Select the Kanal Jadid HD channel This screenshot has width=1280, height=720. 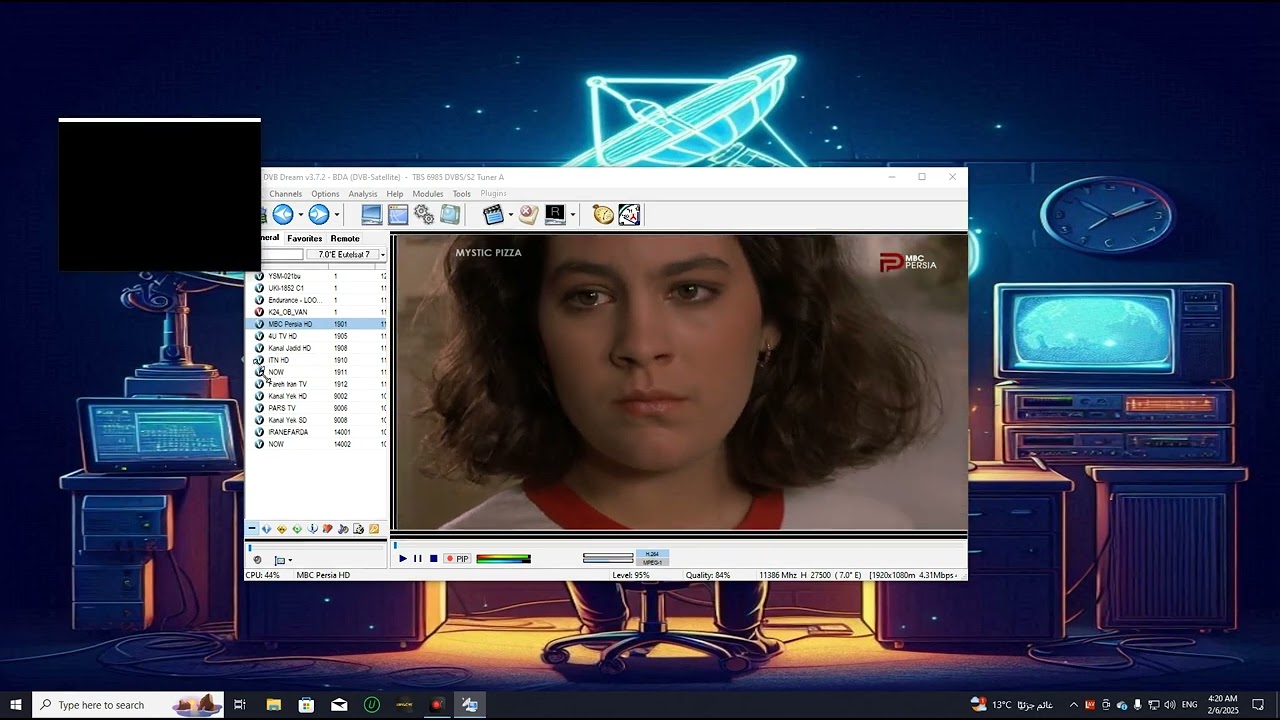point(316,348)
